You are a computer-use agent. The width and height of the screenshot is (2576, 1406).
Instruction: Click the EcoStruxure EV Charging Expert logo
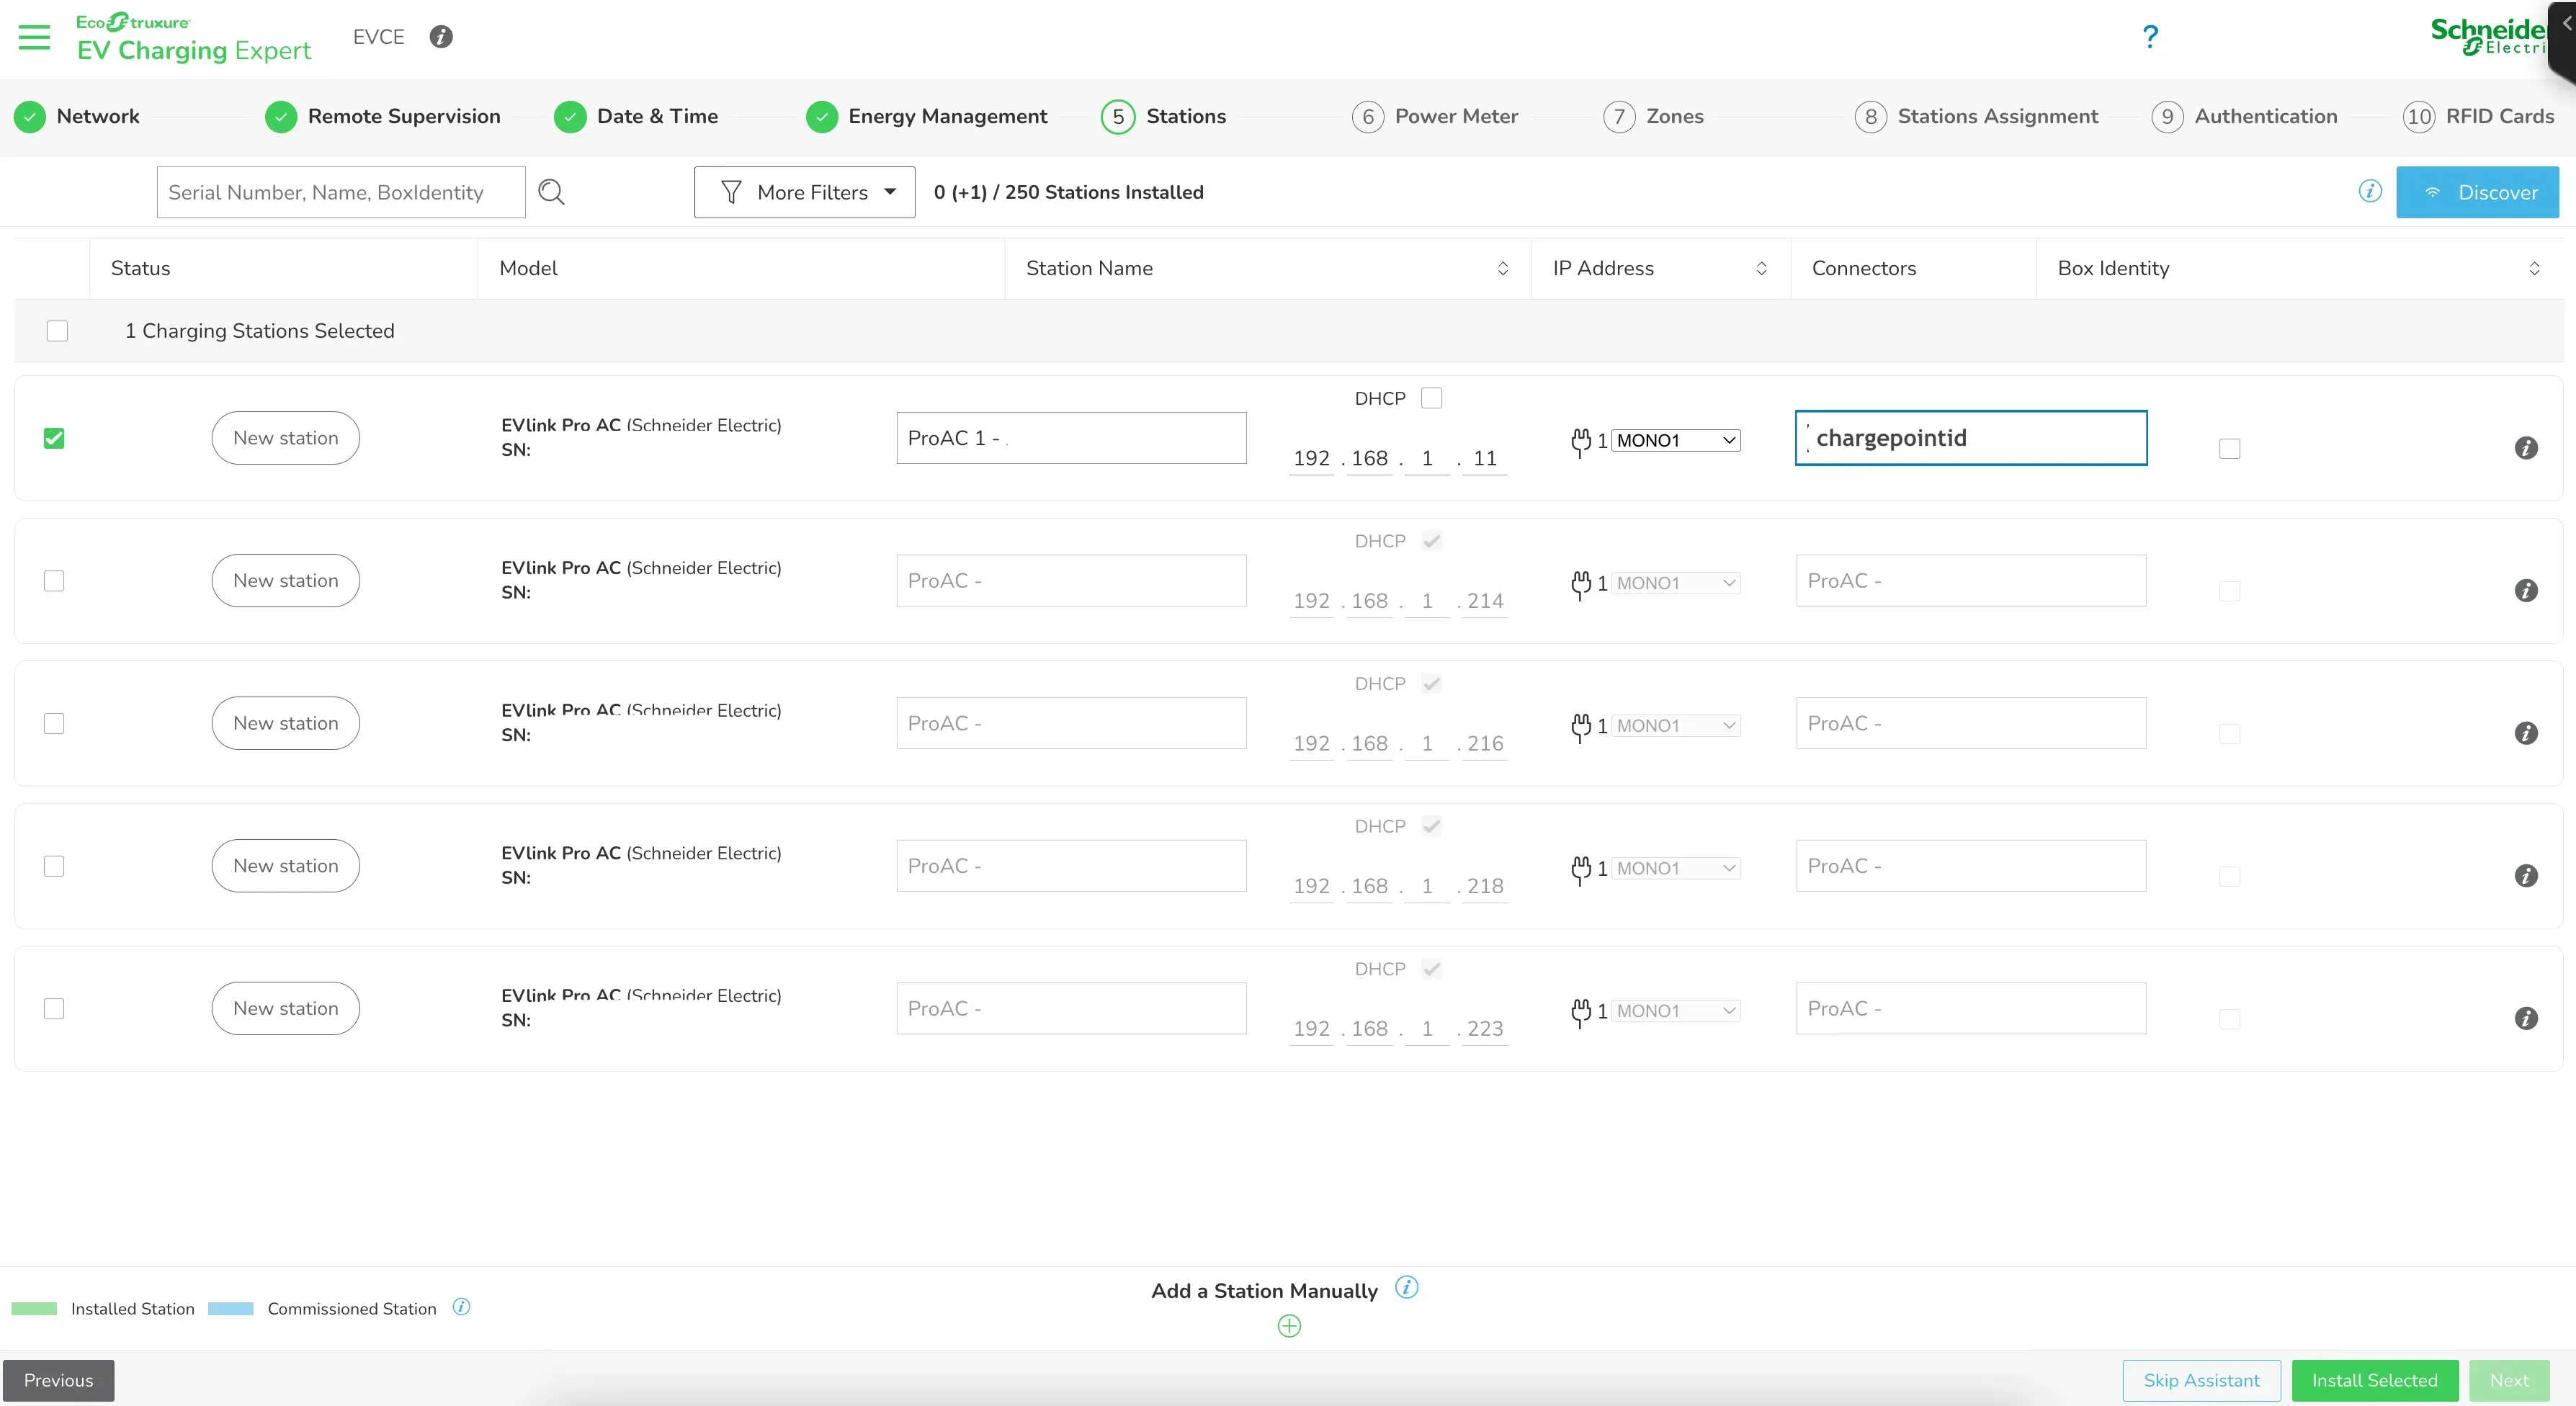click(x=194, y=38)
